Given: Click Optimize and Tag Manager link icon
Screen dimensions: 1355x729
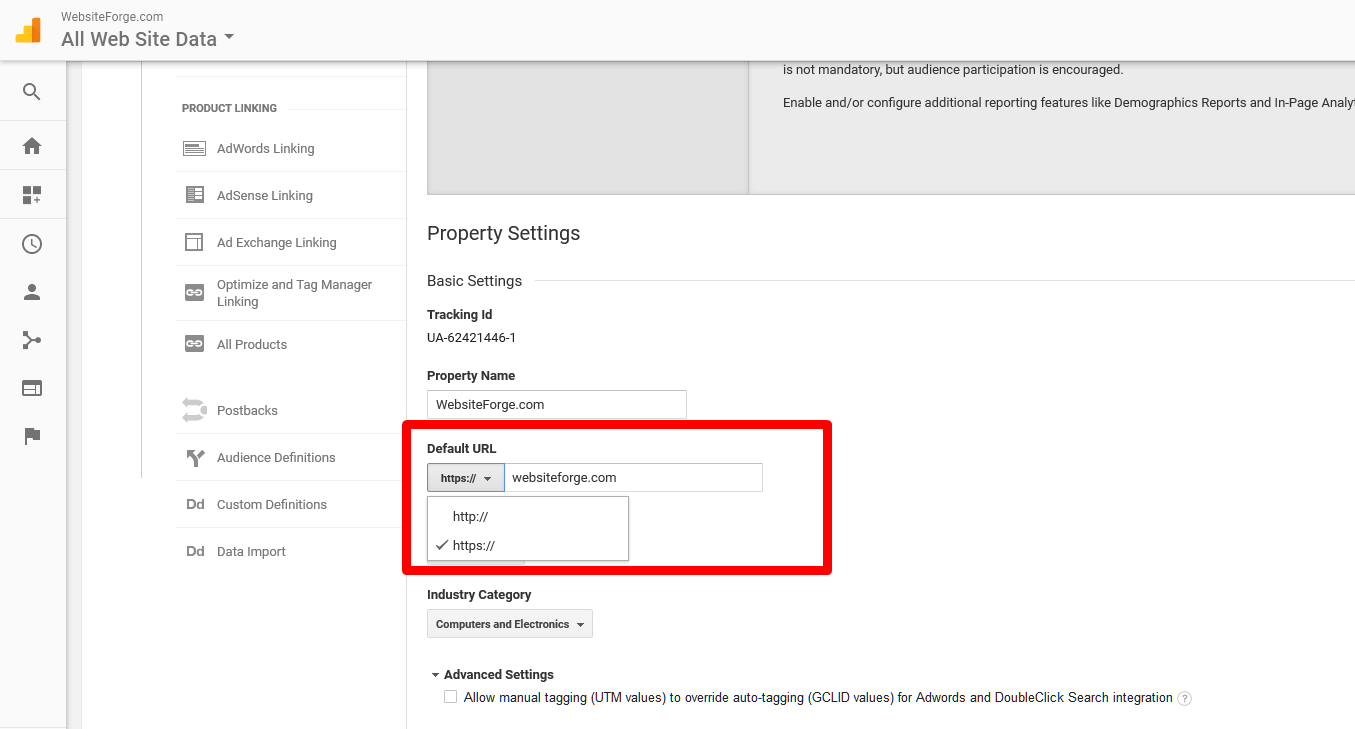Looking at the screenshot, I should tap(194, 293).
